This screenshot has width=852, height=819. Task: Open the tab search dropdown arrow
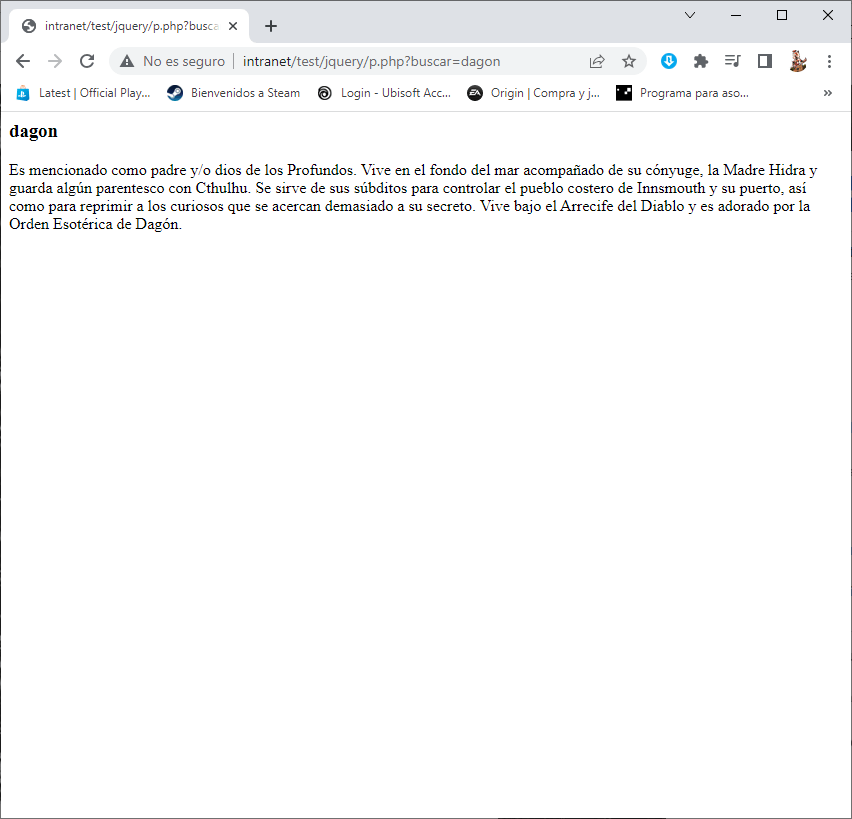(690, 15)
